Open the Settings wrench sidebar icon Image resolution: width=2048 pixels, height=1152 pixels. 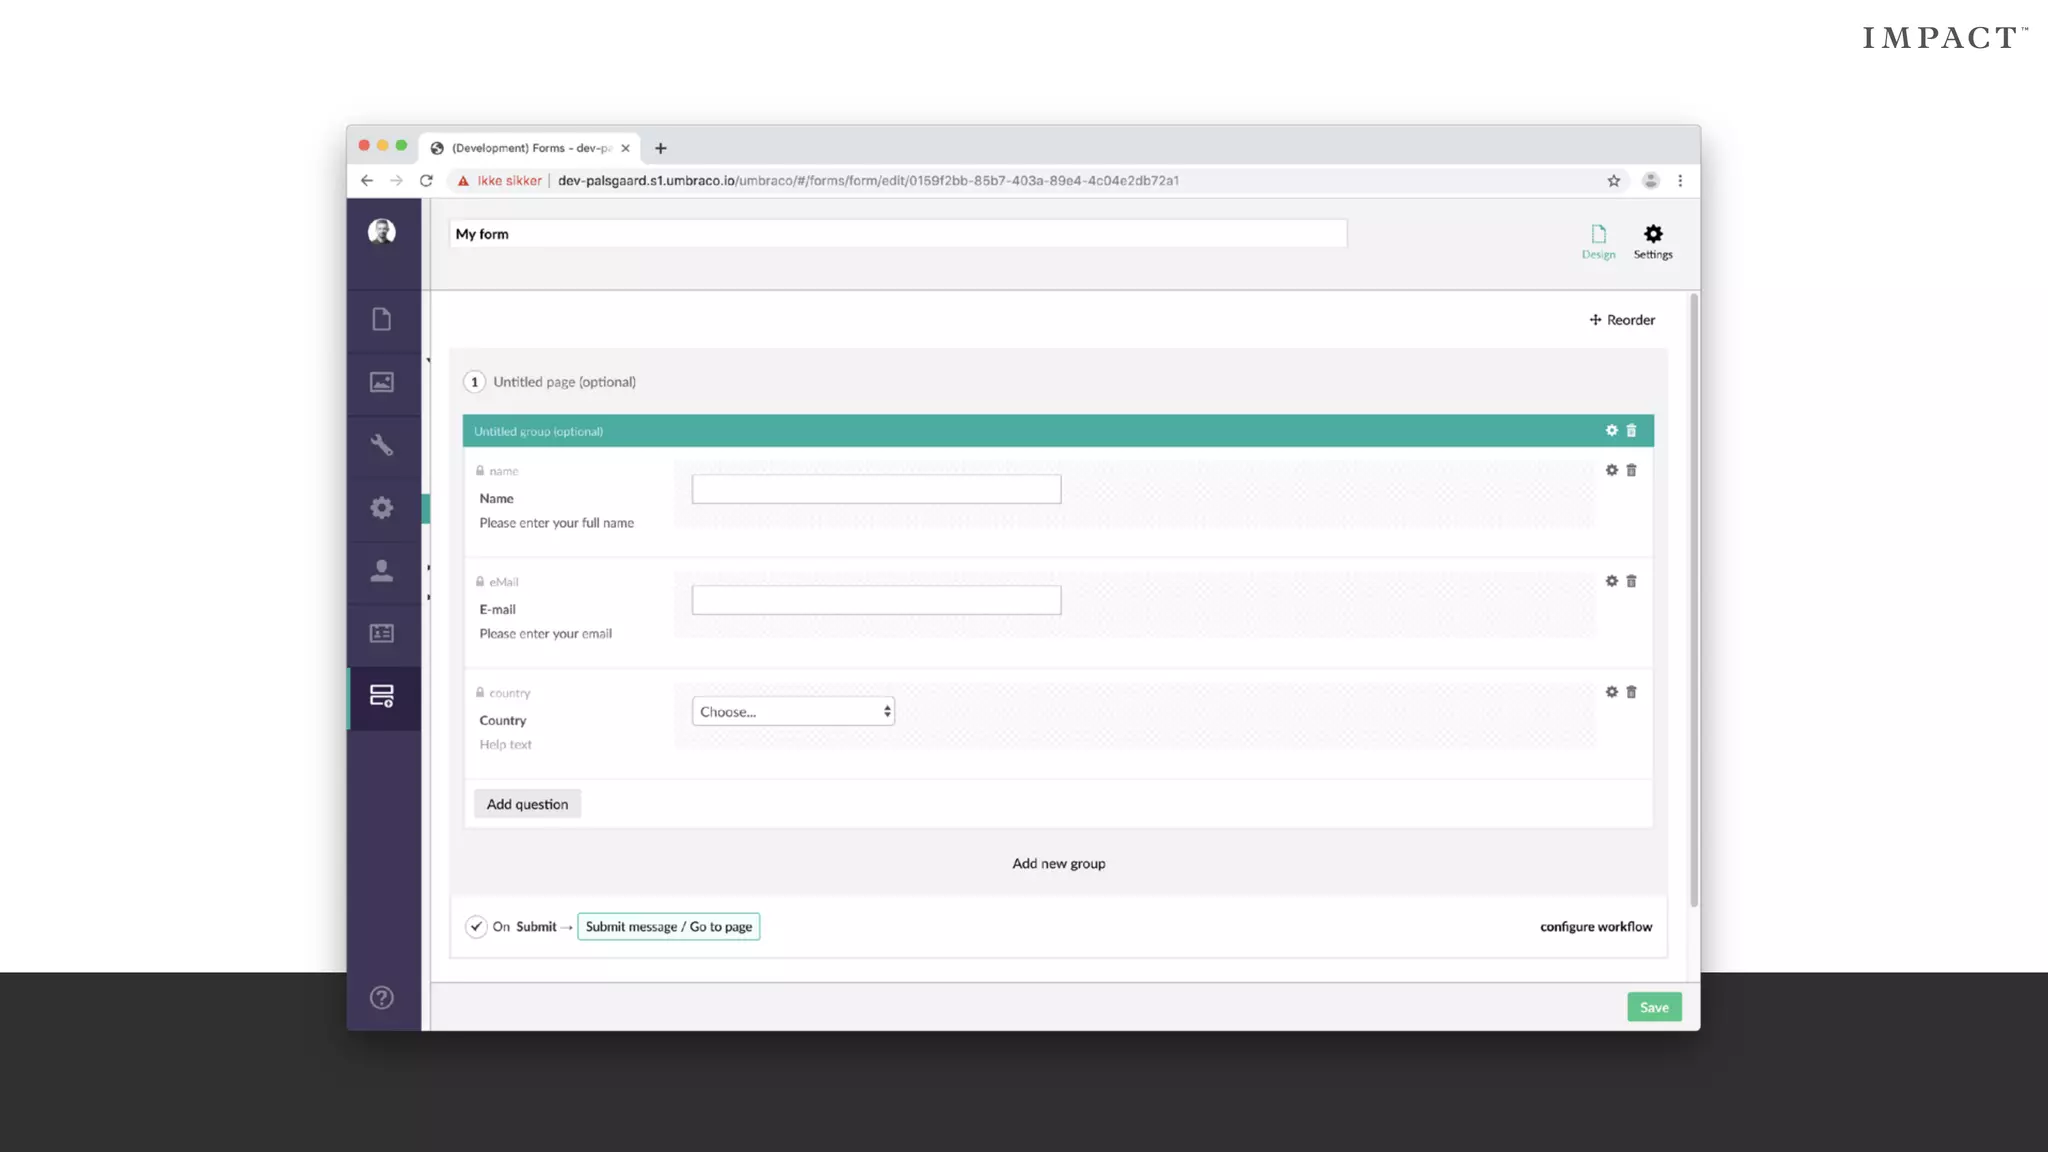coord(381,445)
